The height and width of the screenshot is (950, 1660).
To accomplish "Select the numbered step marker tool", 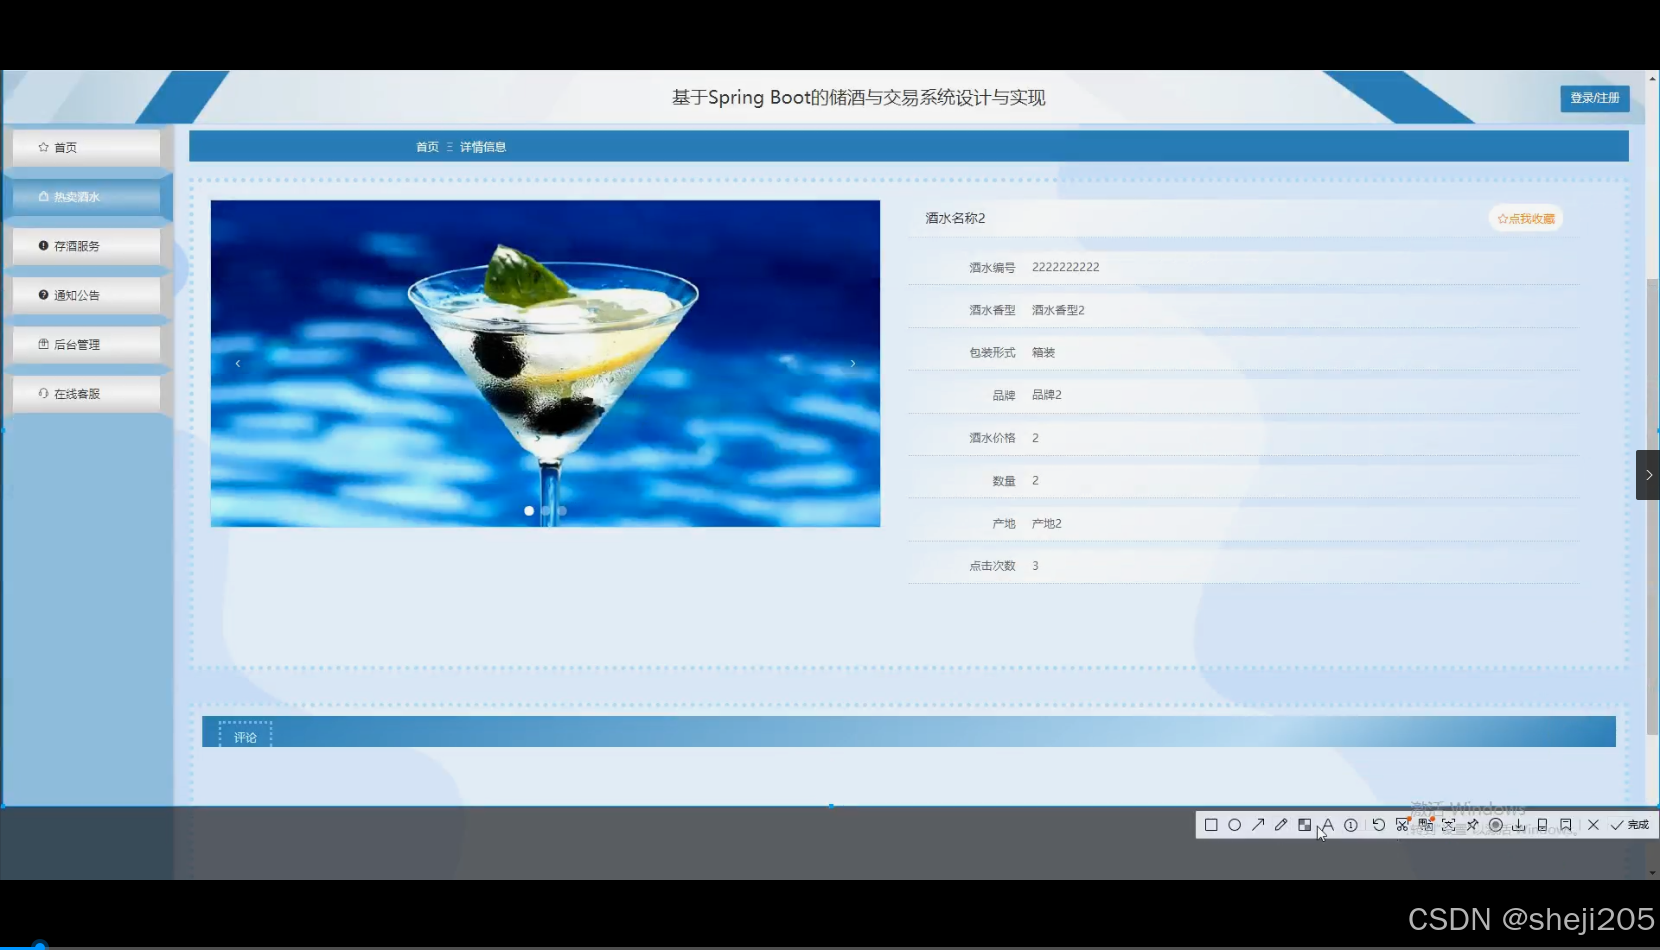I will 1351,825.
